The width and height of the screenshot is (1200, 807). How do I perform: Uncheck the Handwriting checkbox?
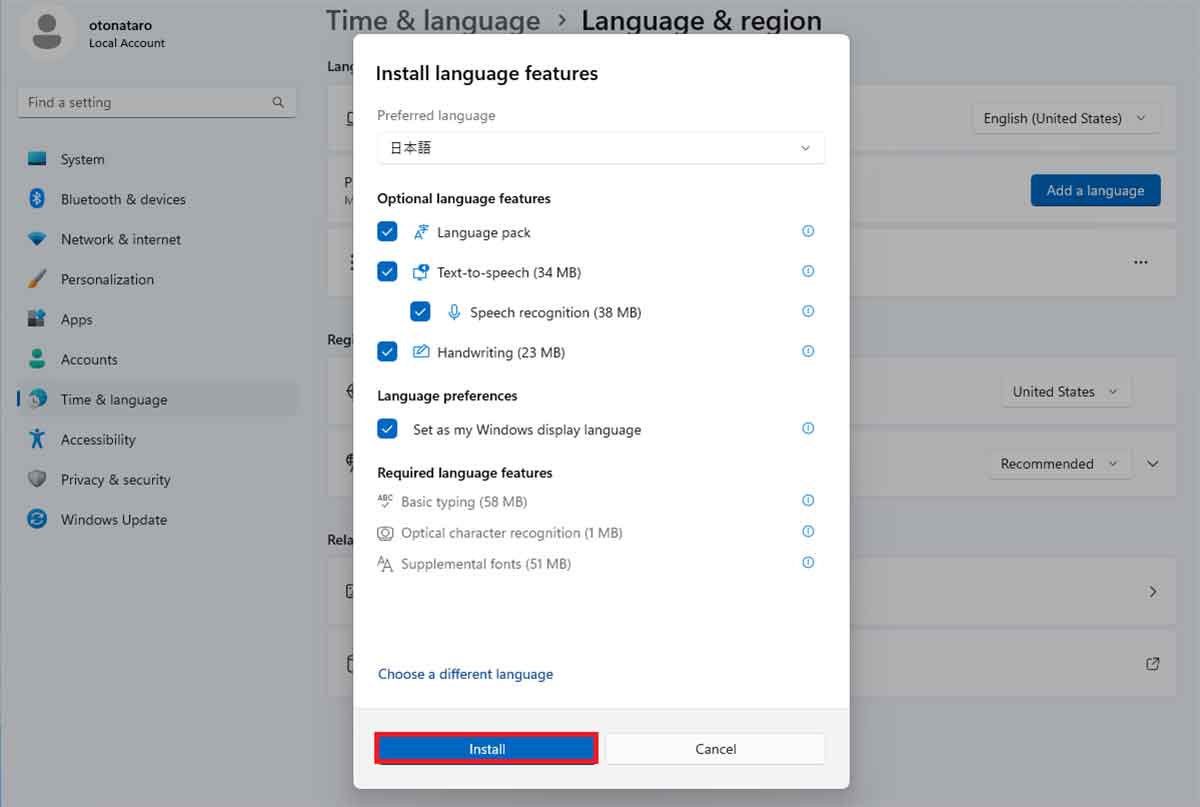click(388, 352)
